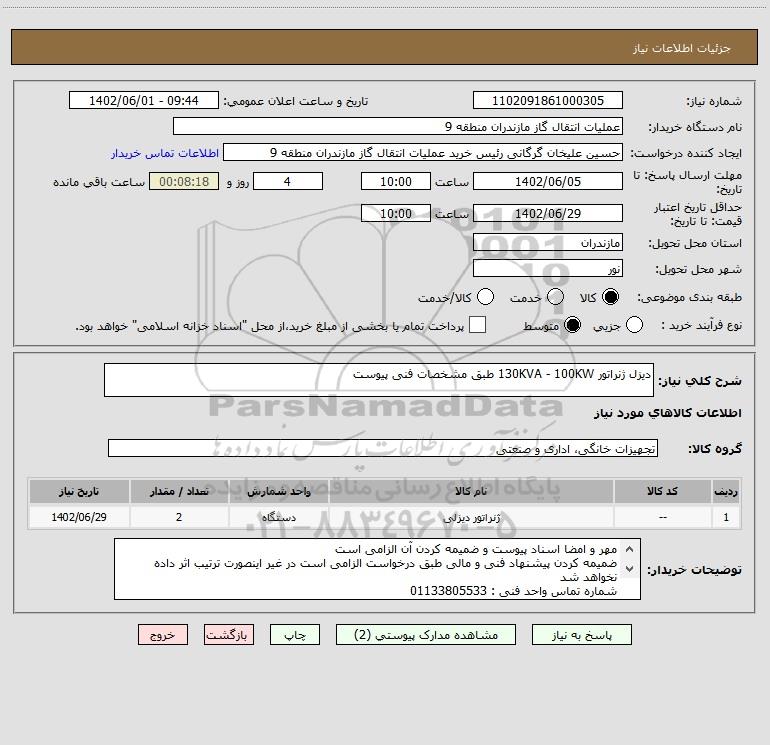Click the واحد شمارش column header
Screen dimensions: 770x745
278,491
